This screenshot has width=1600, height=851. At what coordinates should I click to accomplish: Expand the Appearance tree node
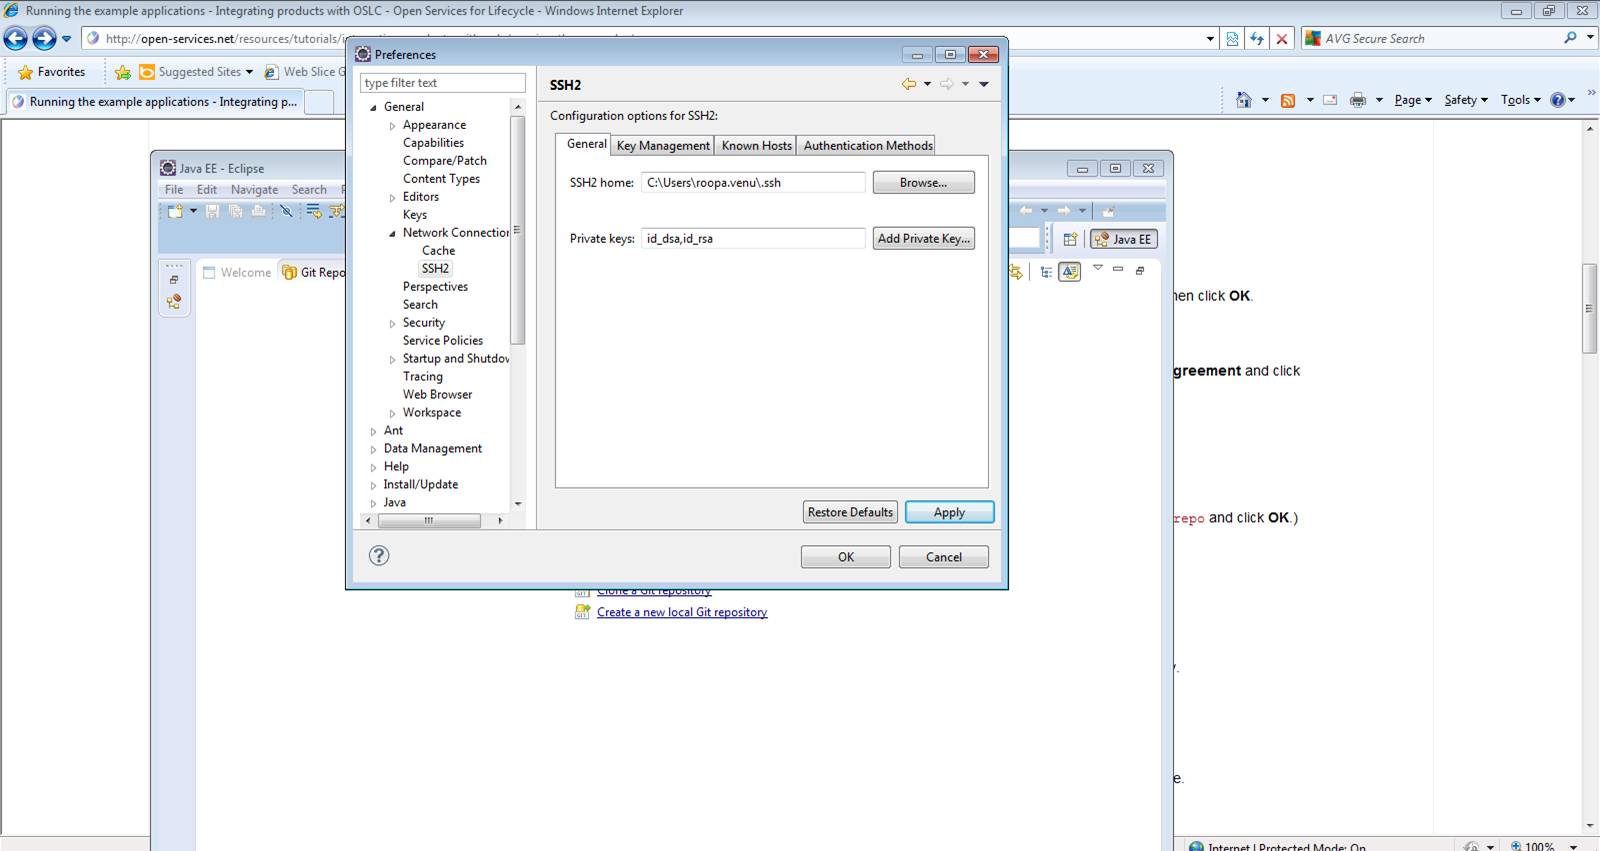(392, 126)
